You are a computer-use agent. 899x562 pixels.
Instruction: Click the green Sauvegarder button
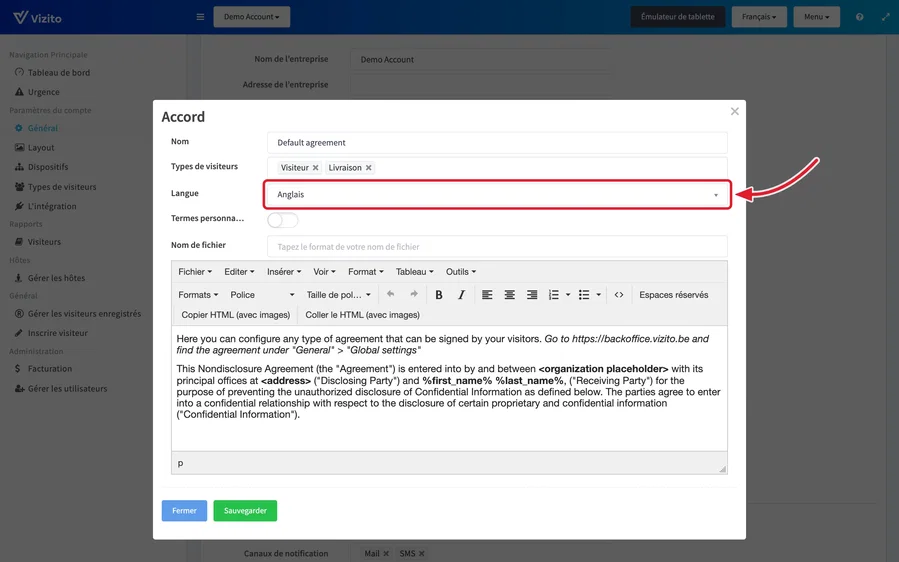[x=245, y=510]
